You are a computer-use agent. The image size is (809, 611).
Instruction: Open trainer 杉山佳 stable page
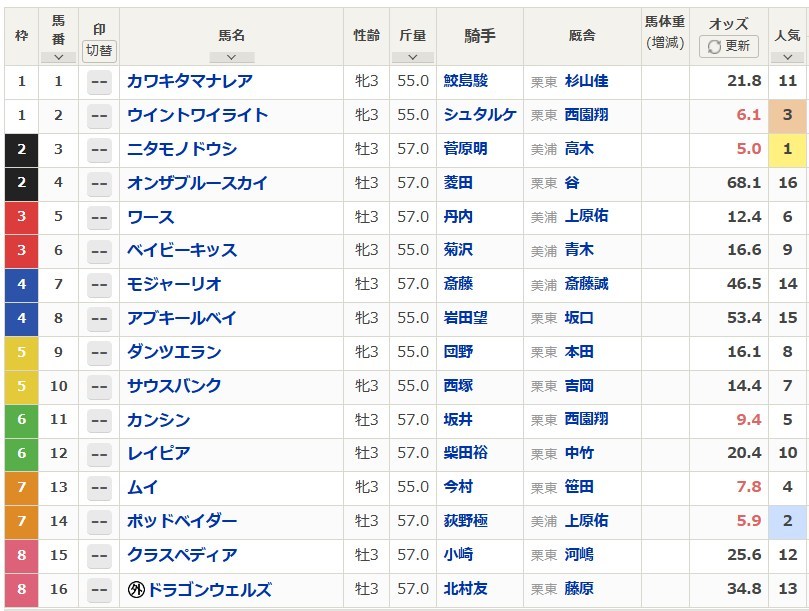point(586,82)
